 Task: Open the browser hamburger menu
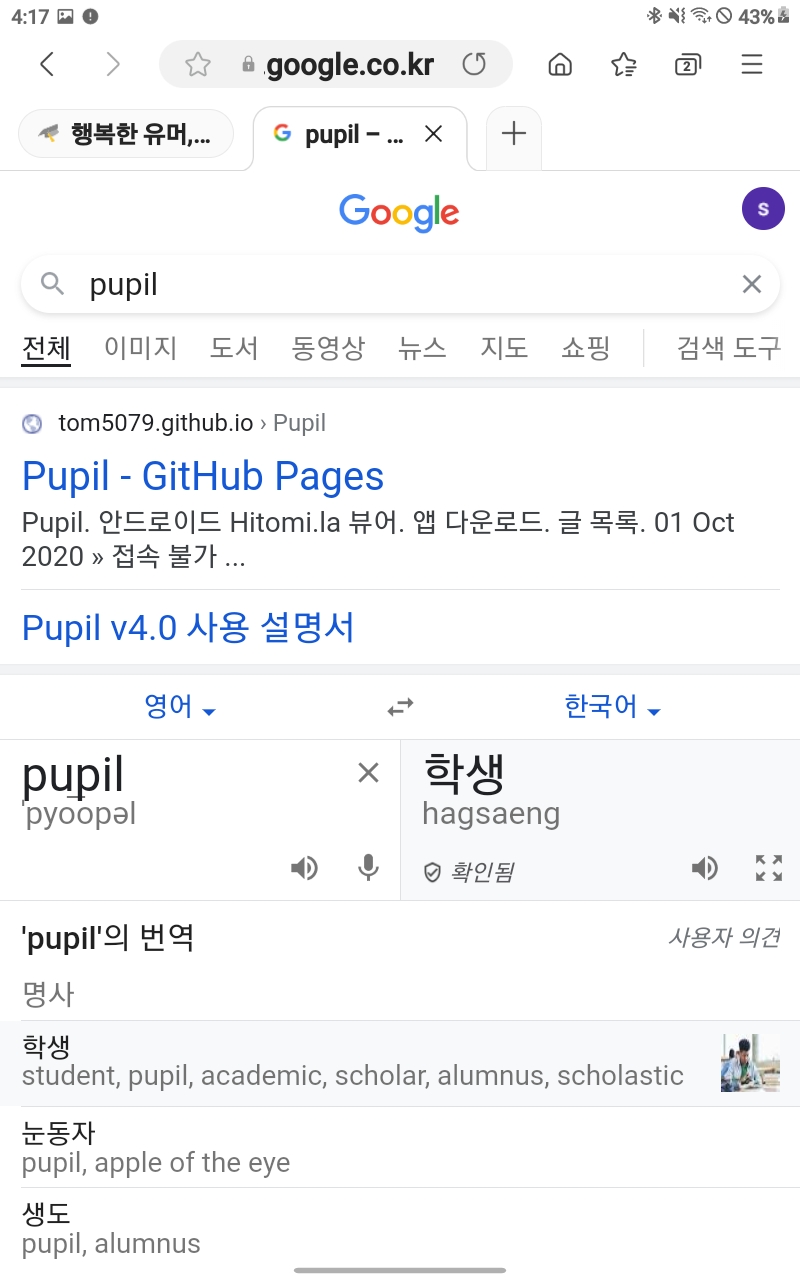pyautogui.click(x=752, y=65)
